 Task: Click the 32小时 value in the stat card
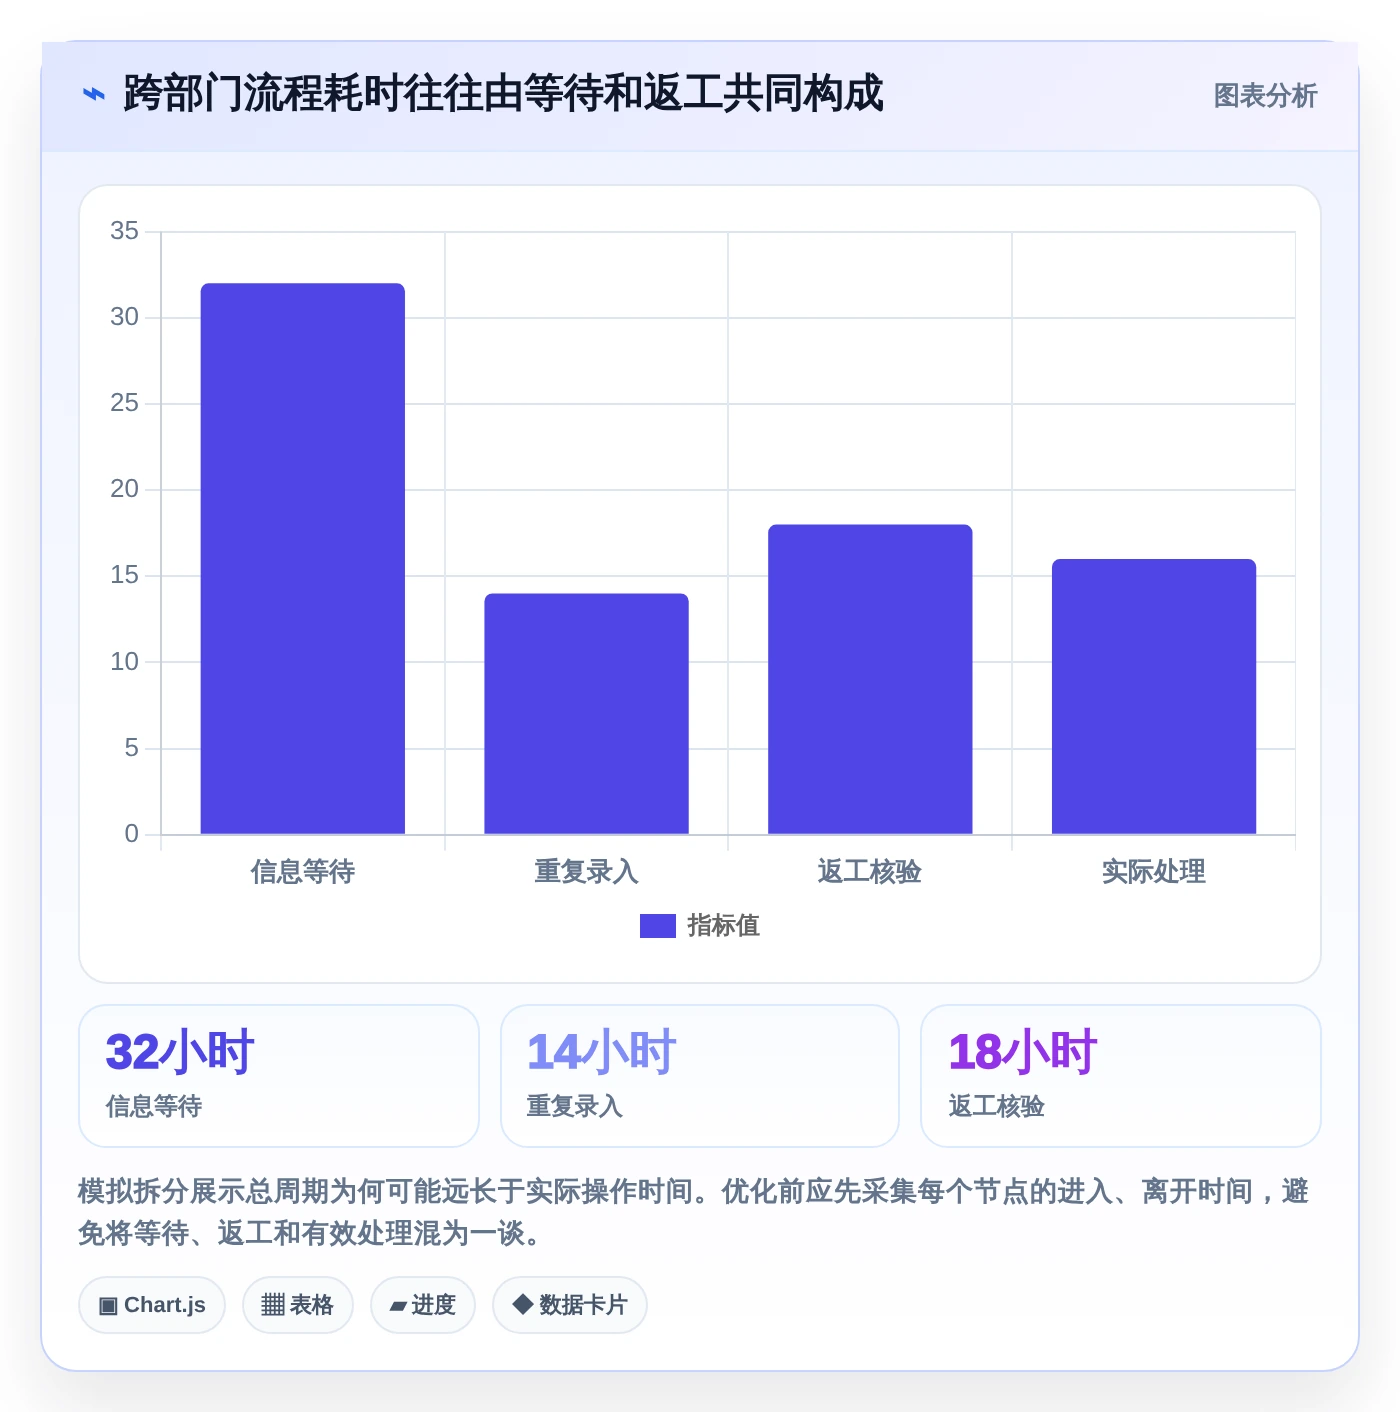180,1052
